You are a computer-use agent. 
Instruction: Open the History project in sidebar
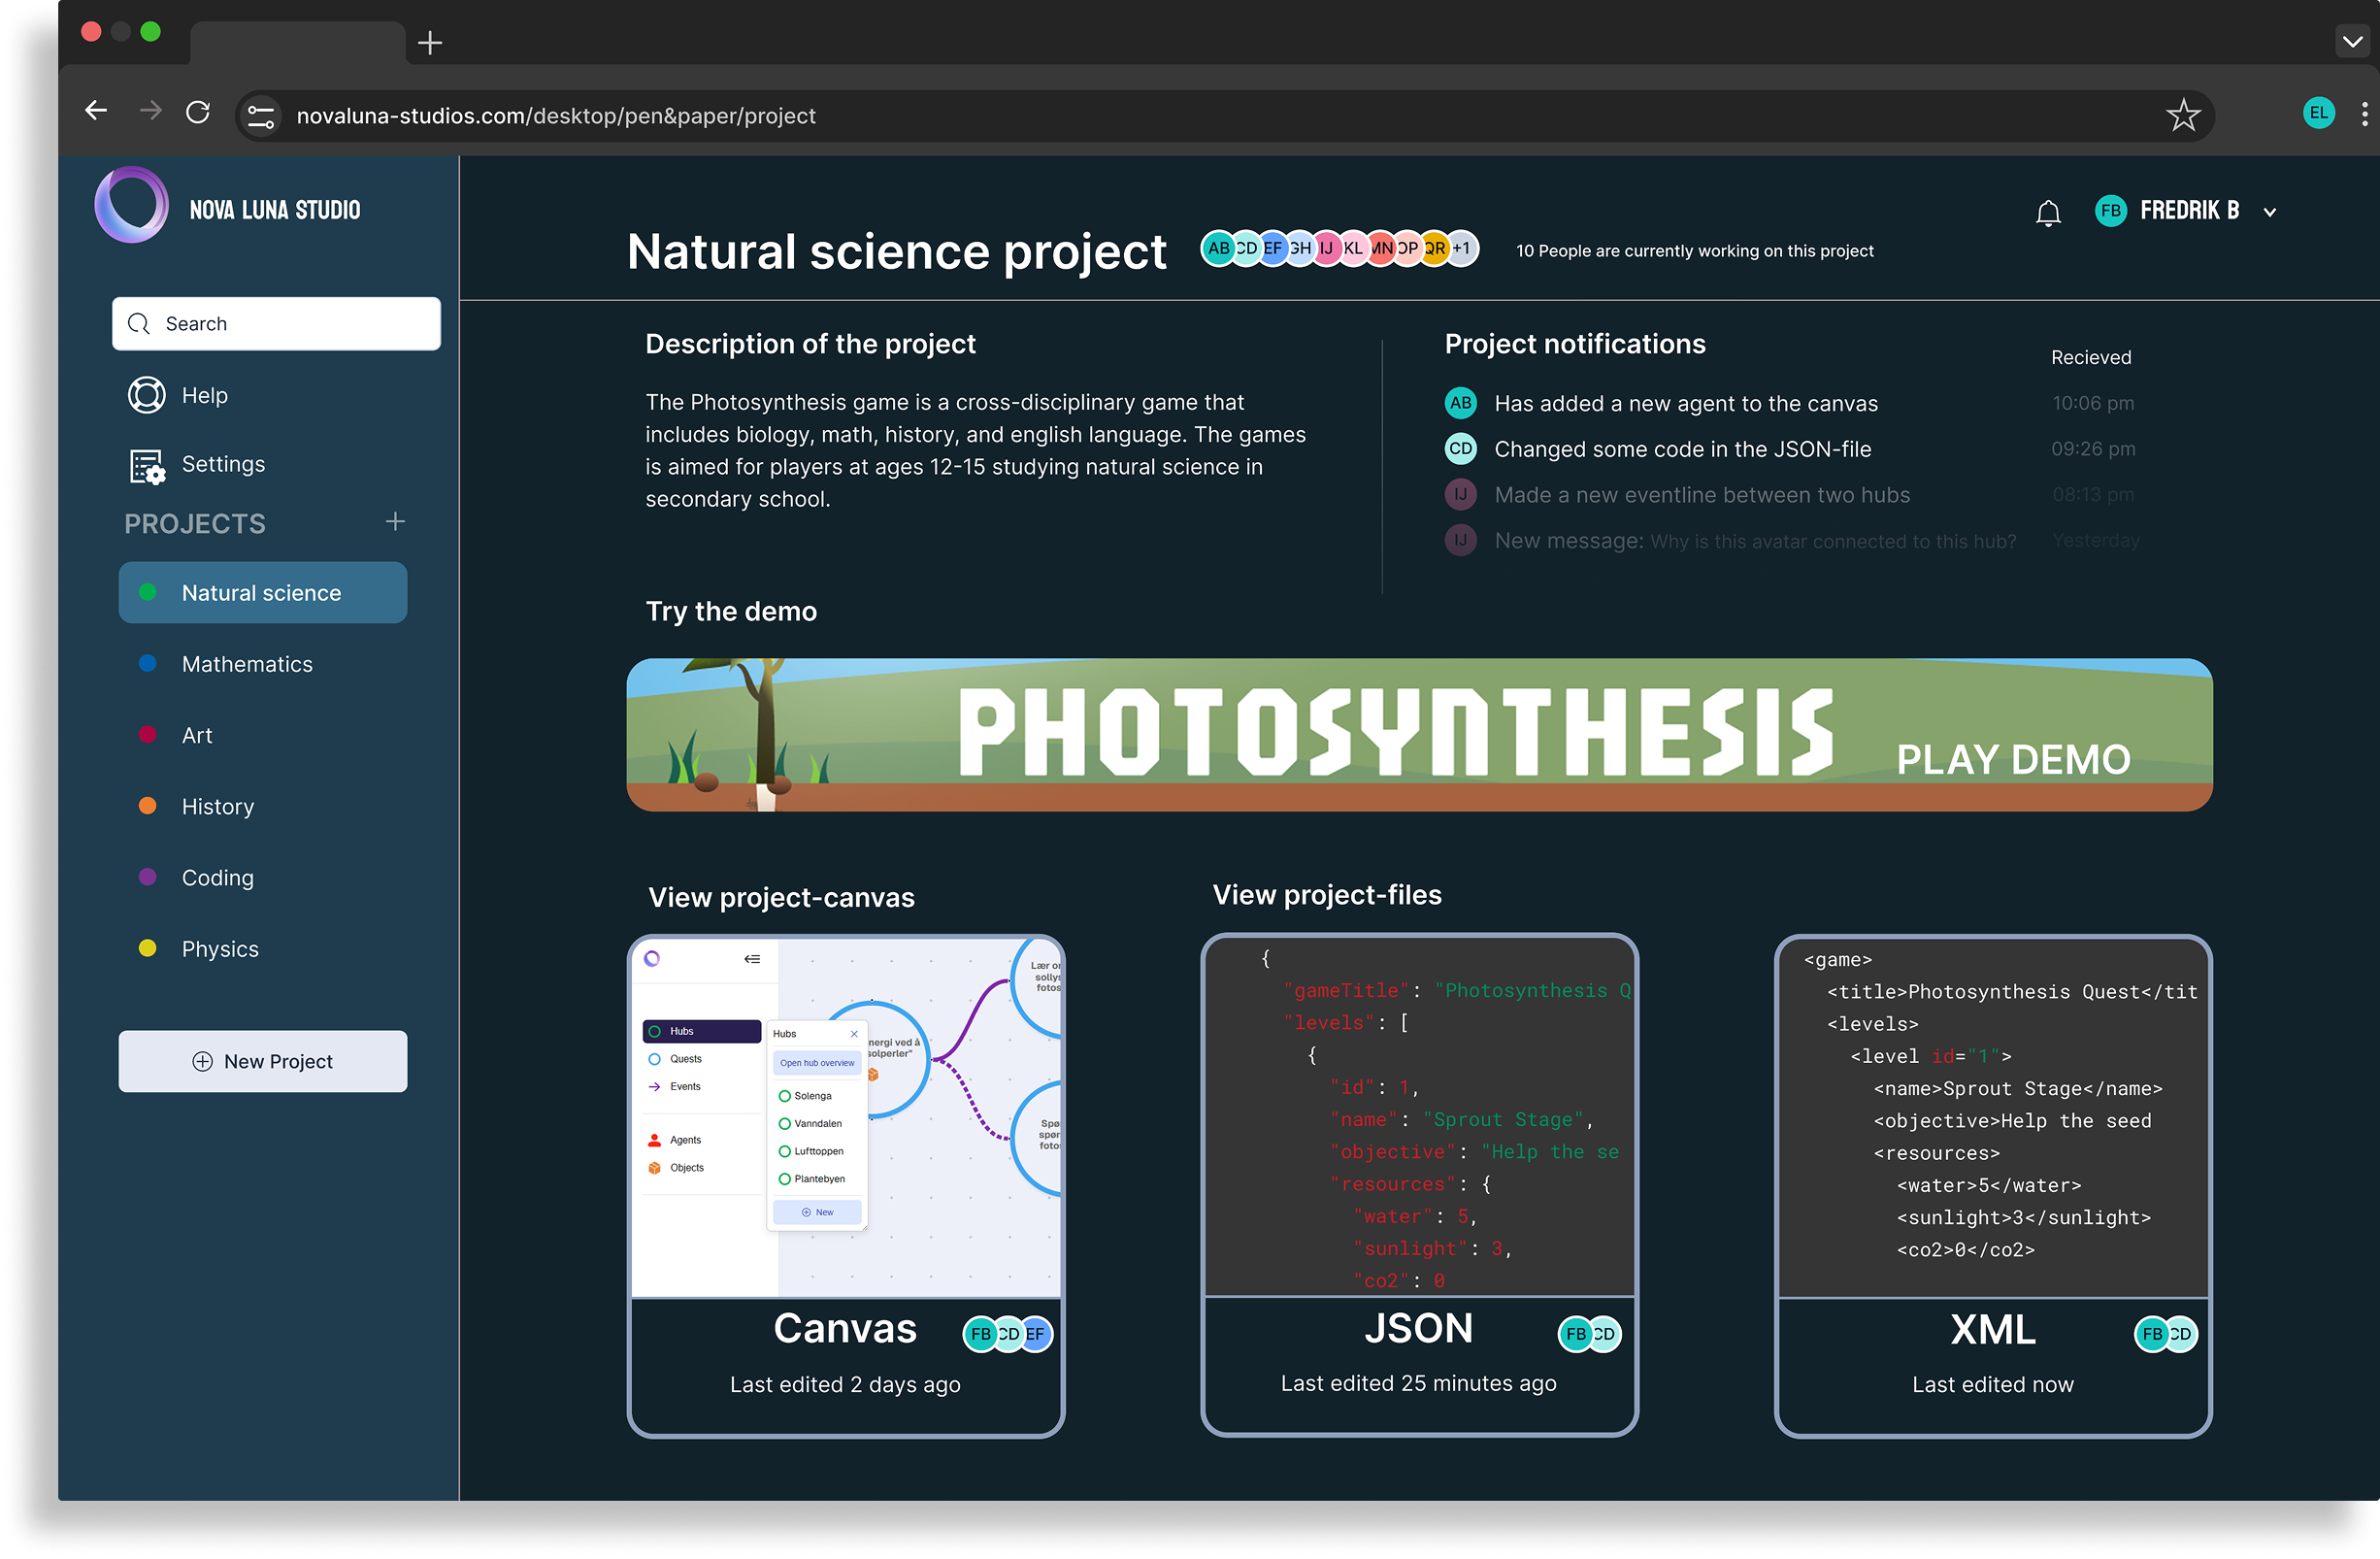[x=218, y=806]
